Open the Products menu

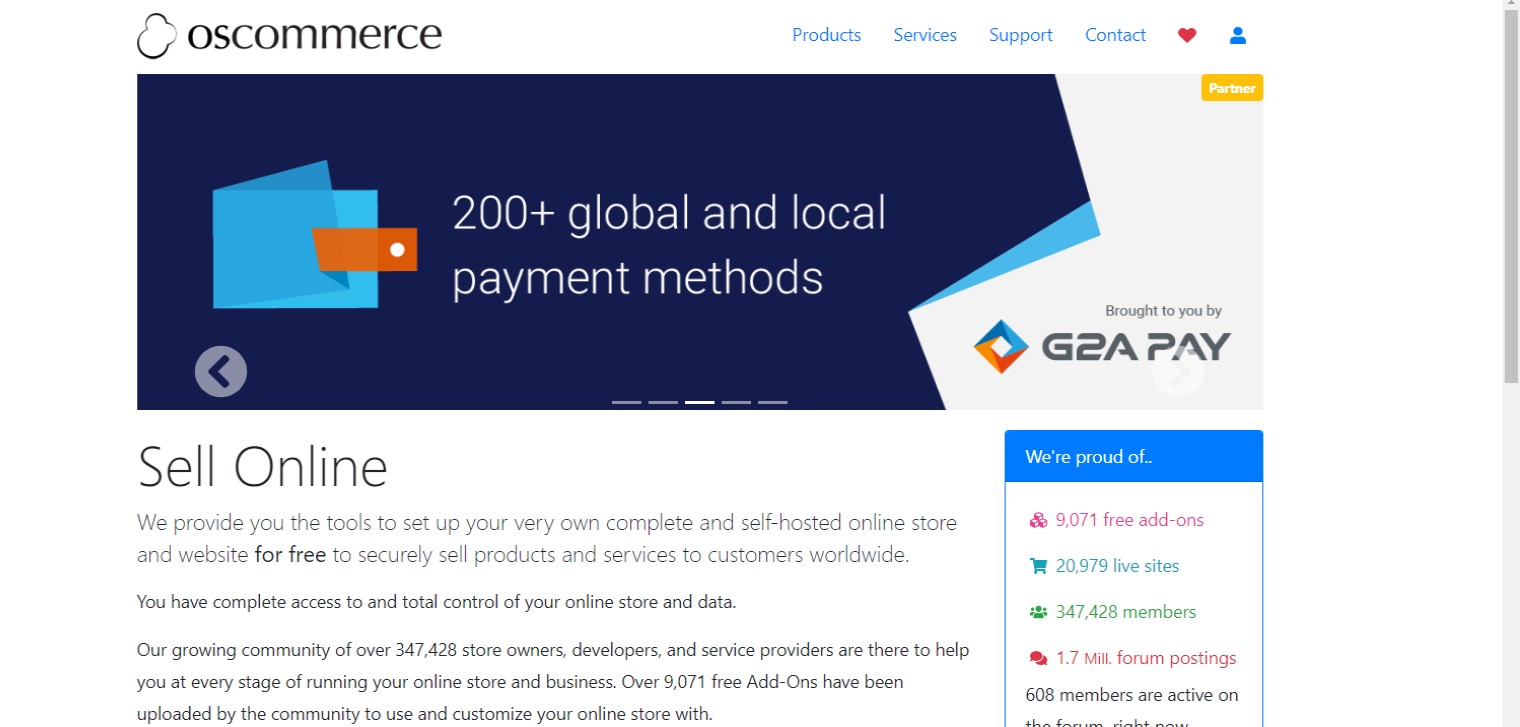[826, 35]
